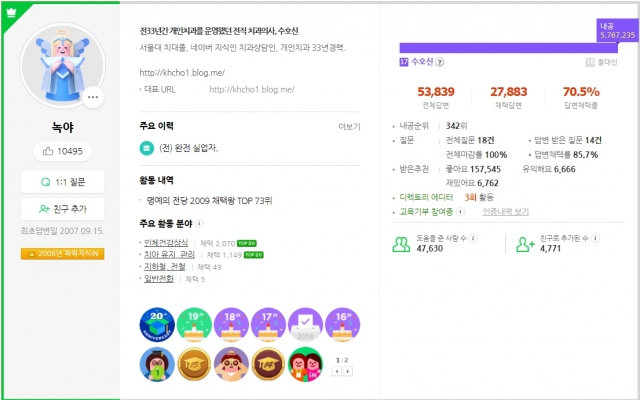Open the gold 1/5 graduation cap badge
This screenshot has height=400, width=640.
[194, 364]
